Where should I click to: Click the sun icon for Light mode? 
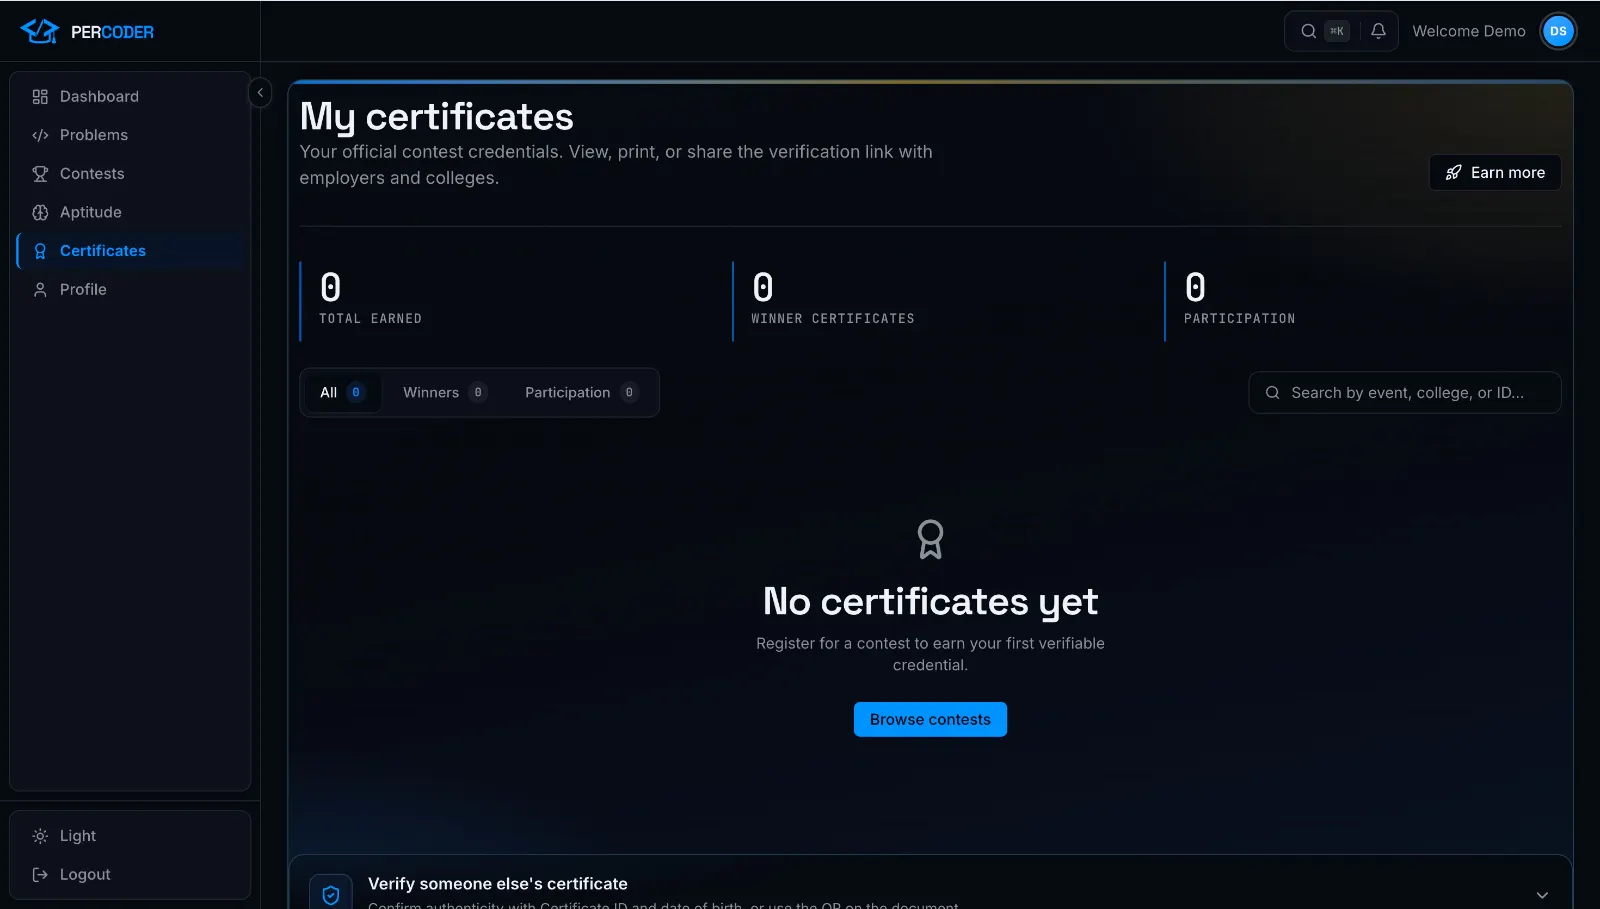[x=40, y=836]
